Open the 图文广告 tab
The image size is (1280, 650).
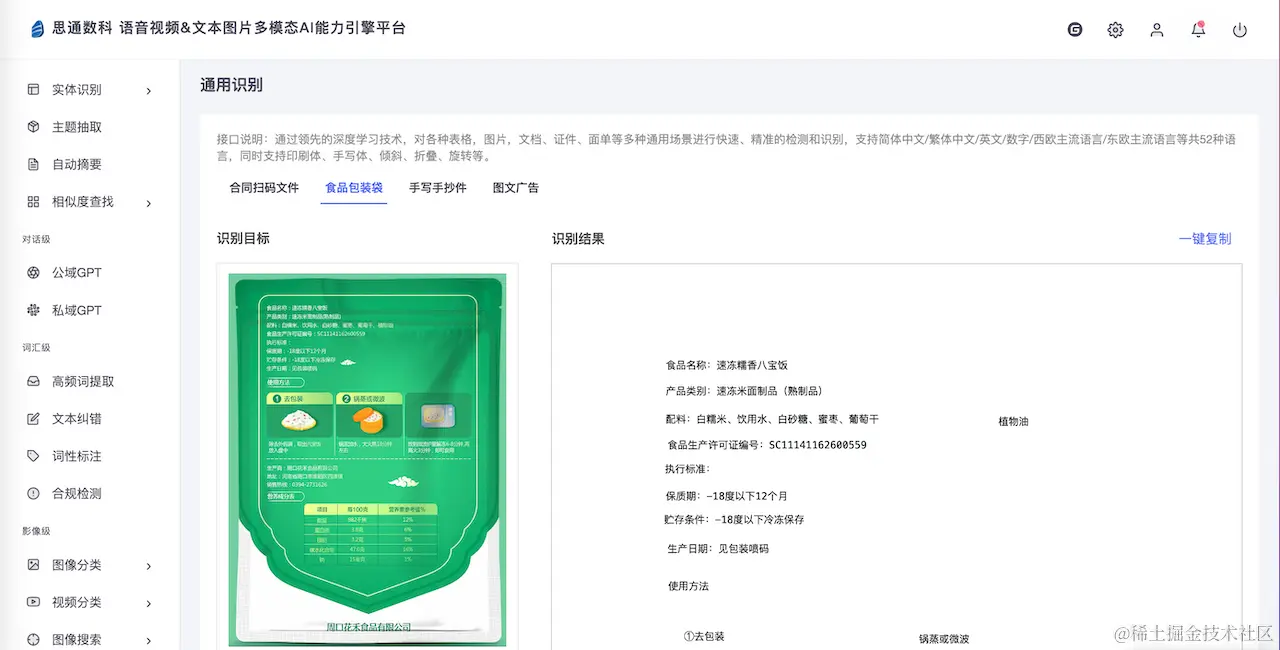pyautogui.click(x=516, y=187)
